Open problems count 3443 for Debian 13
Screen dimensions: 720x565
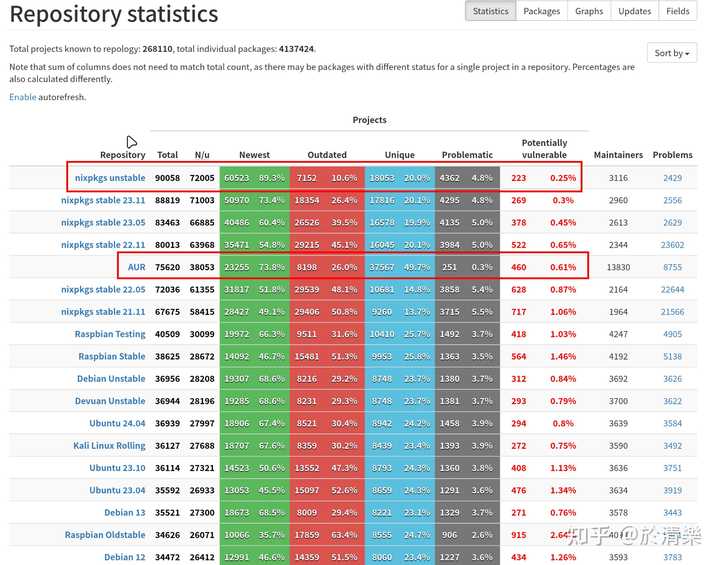point(672,513)
